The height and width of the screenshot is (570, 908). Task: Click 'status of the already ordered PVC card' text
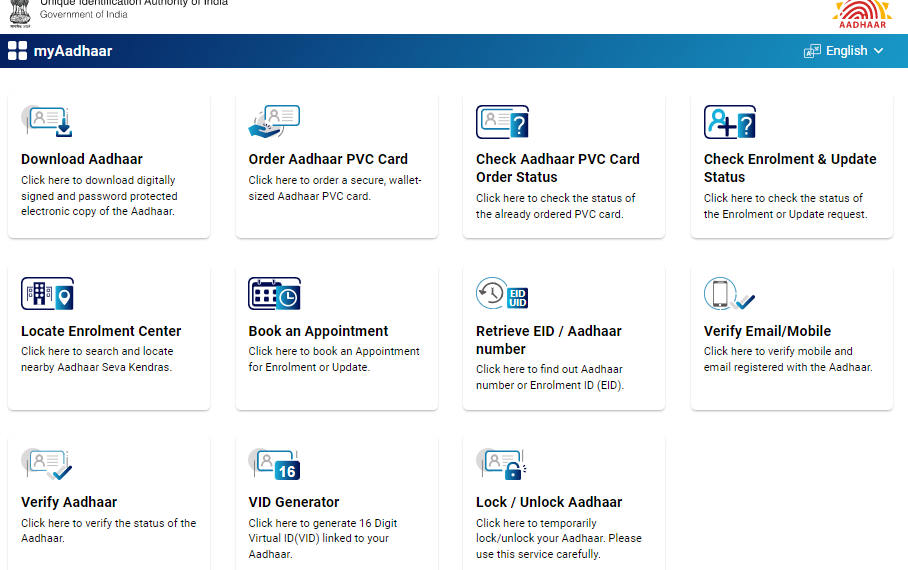click(555, 206)
